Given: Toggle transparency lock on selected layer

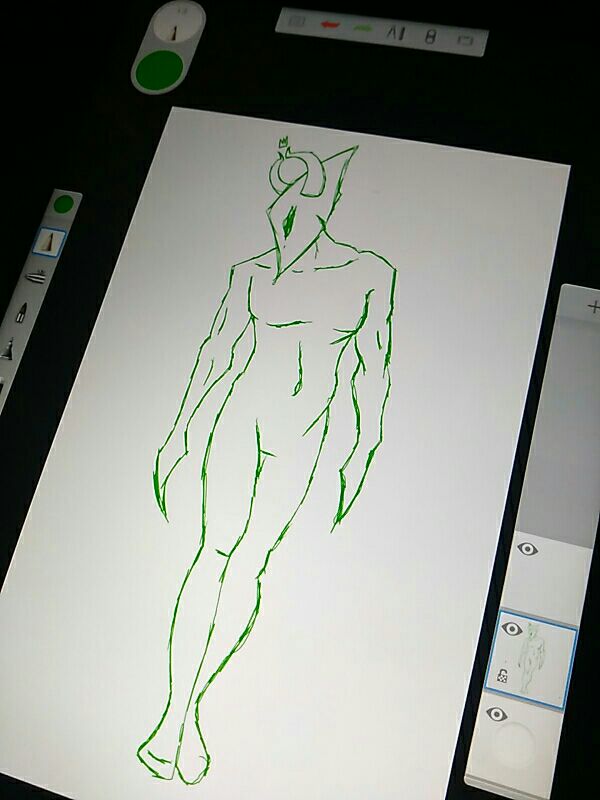Looking at the screenshot, I should [502, 676].
